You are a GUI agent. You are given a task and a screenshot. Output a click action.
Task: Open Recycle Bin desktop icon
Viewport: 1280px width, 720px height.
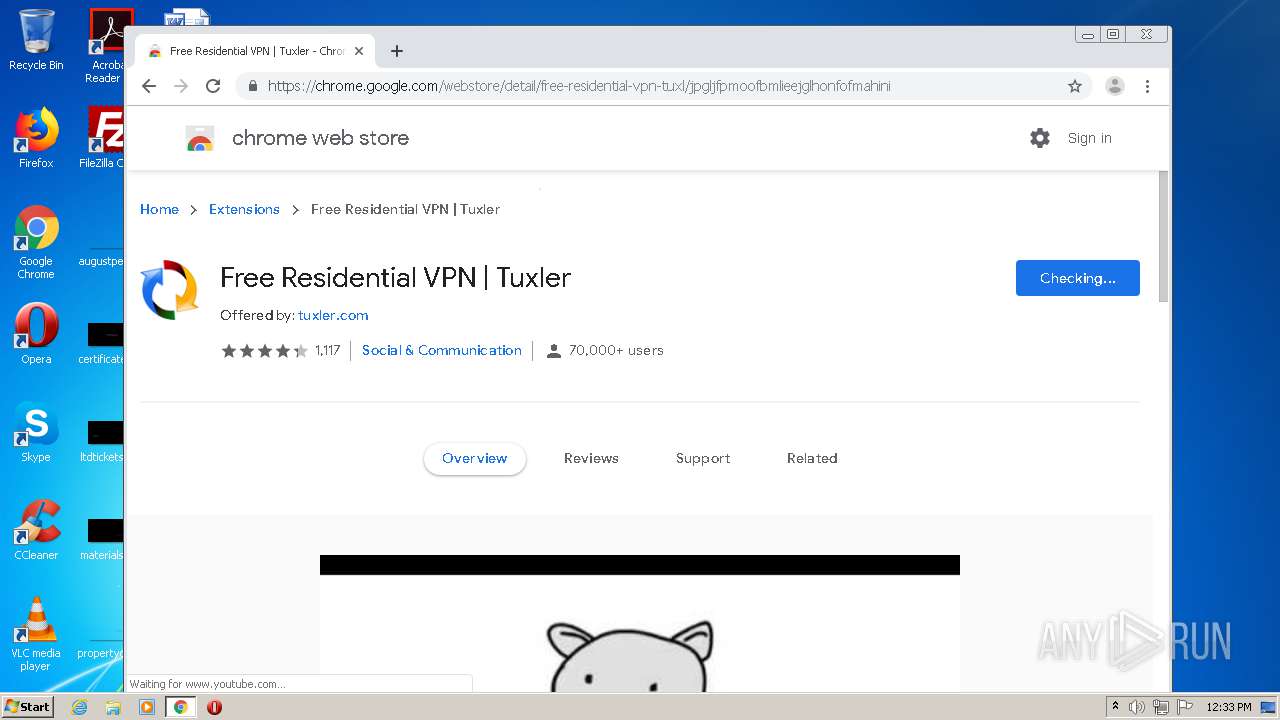pos(36,40)
